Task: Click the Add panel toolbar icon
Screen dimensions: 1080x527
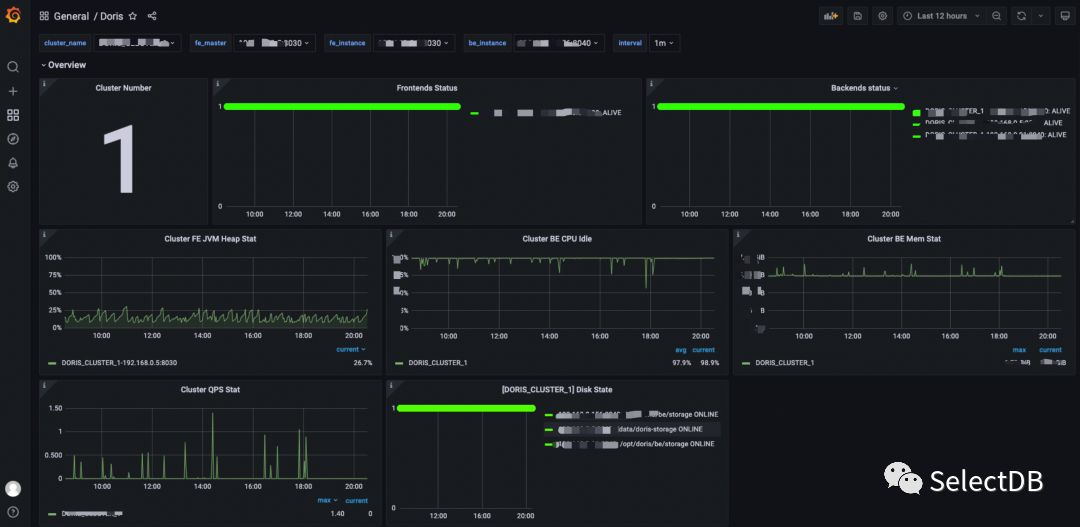Action: click(x=831, y=16)
